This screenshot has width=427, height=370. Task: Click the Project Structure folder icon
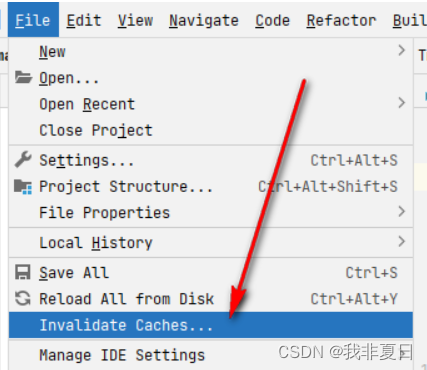coord(23,186)
